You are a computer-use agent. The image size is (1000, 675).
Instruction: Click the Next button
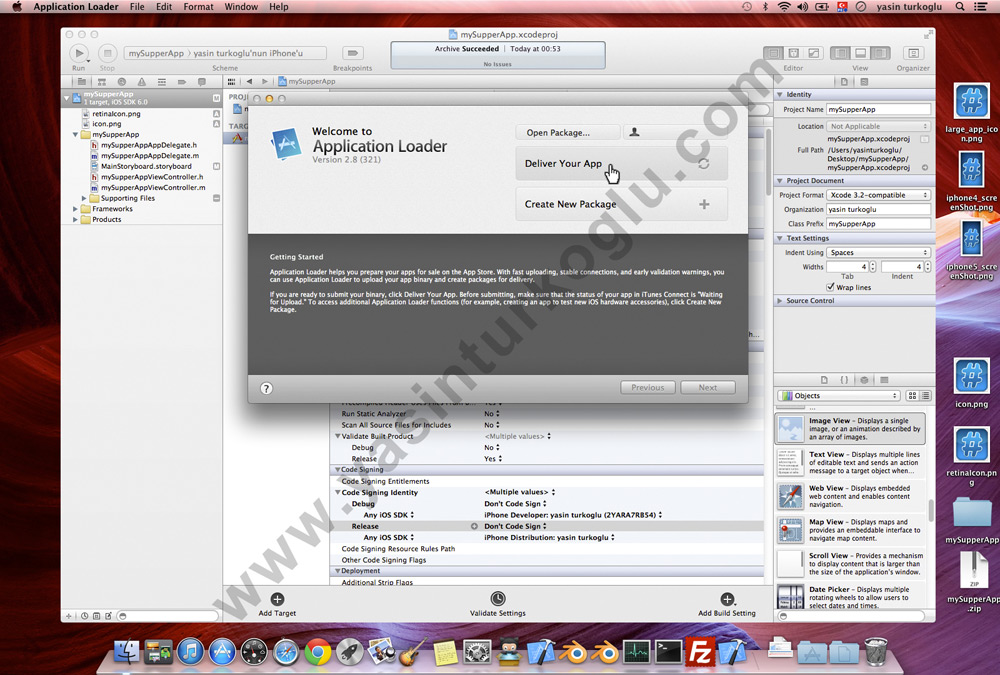(x=708, y=387)
